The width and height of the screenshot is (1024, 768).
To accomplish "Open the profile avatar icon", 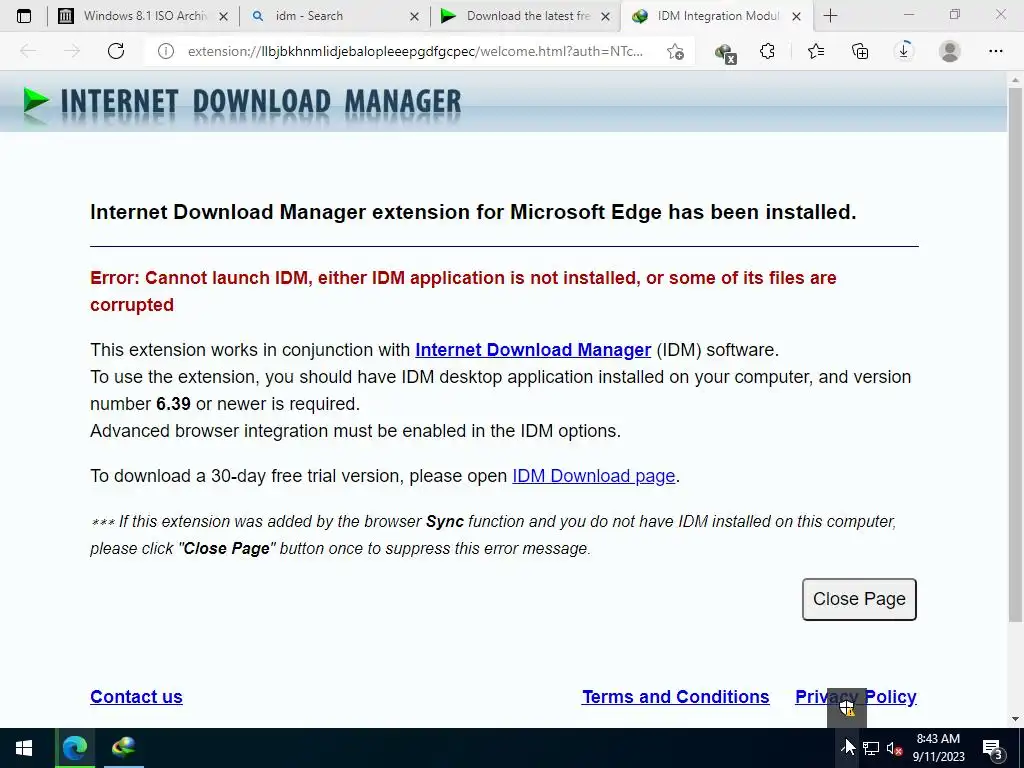I will tap(950, 51).
